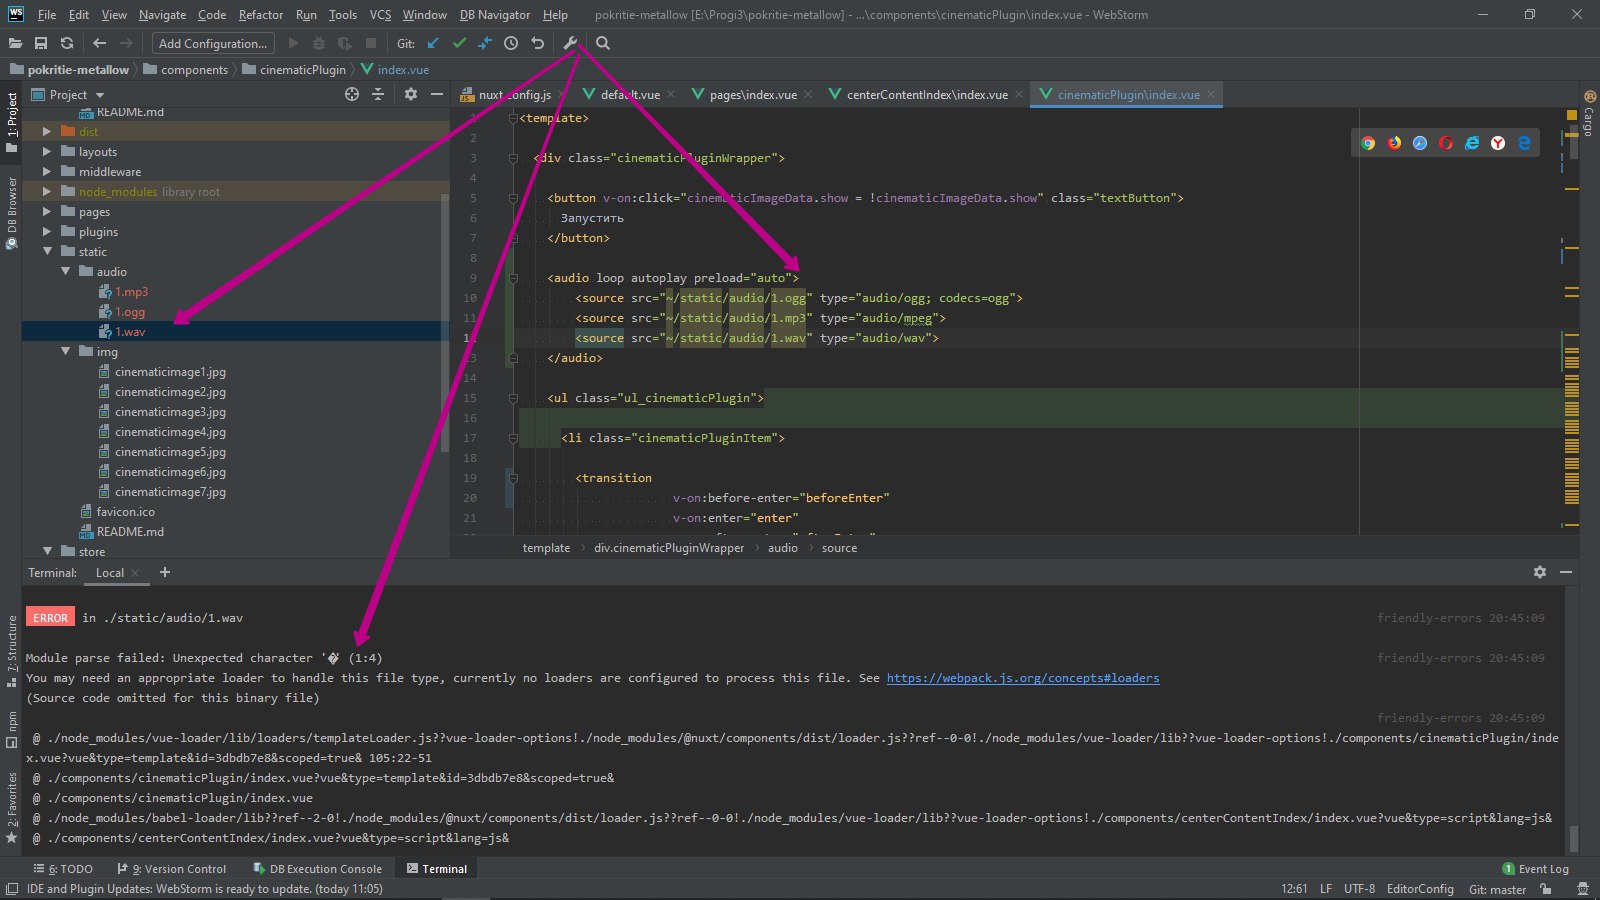
Task: Open Structure side tool window
Action: coord(11,650)
